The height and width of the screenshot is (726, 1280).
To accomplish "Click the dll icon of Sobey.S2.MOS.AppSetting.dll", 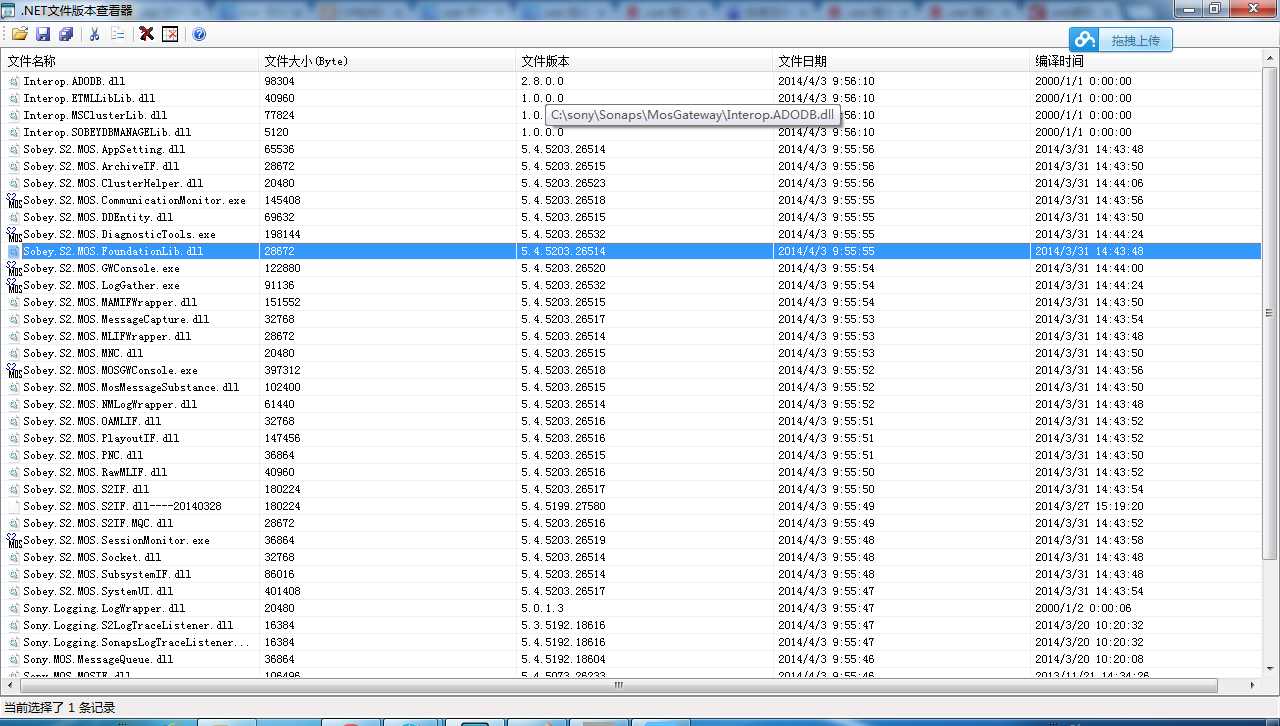I will pyautogui.click(x=14, y=149).
